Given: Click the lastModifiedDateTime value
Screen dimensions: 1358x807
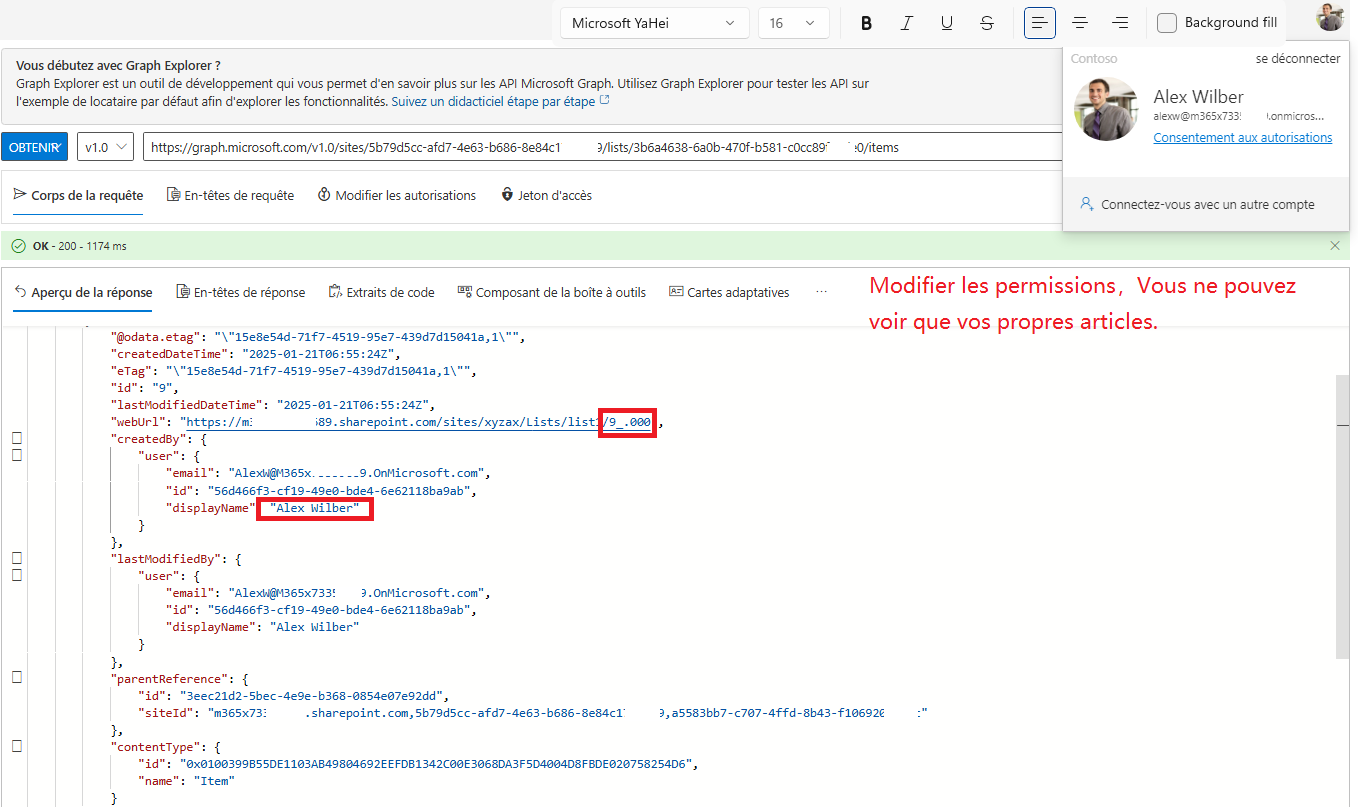Looking at the screenshot, I should [x=354, y=405].
